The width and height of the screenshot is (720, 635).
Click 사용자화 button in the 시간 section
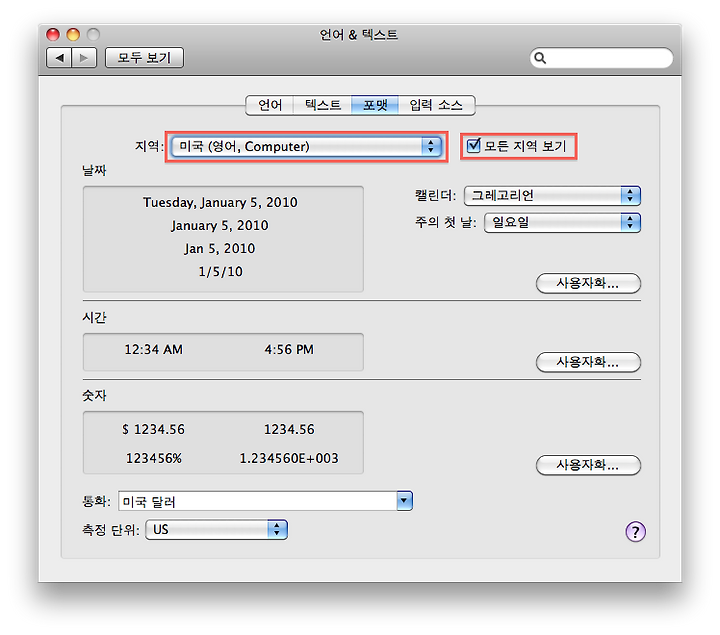coord(588,362)
